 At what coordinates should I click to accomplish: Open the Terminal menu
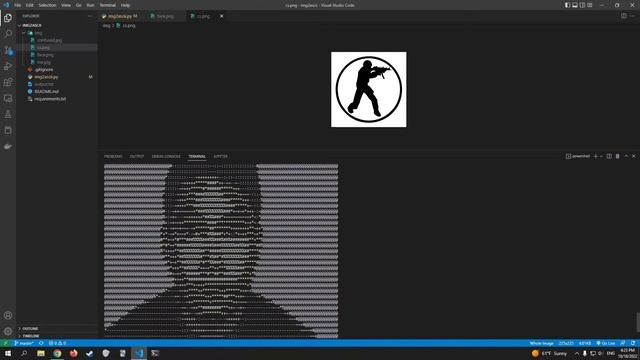pos(108,5)
